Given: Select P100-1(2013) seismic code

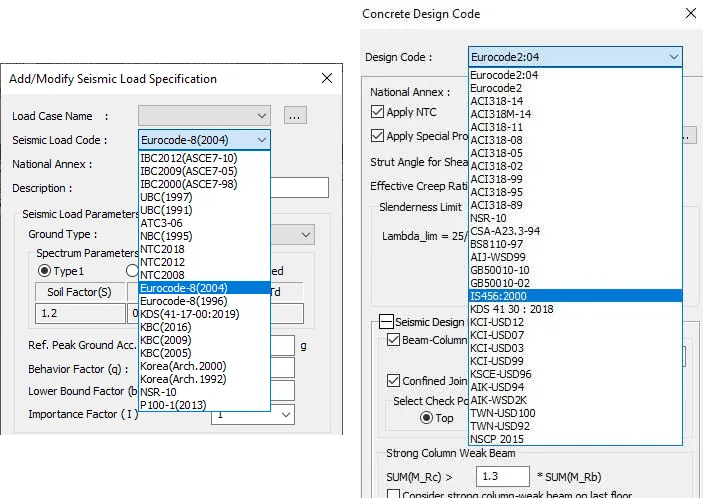Looking at the screenshot, I should [204, 405].
